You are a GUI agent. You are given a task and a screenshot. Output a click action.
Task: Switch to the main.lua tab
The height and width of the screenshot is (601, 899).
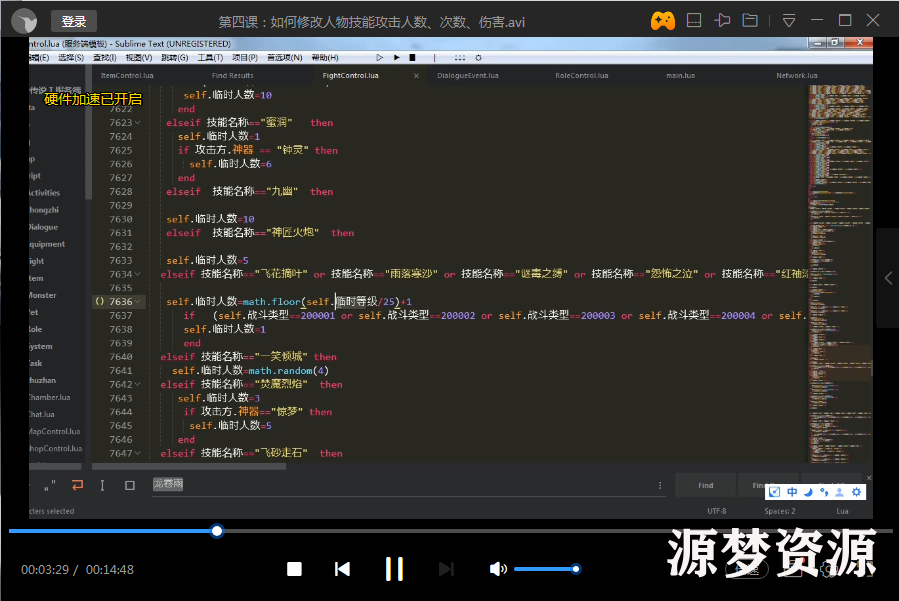[x=681, y=76]
